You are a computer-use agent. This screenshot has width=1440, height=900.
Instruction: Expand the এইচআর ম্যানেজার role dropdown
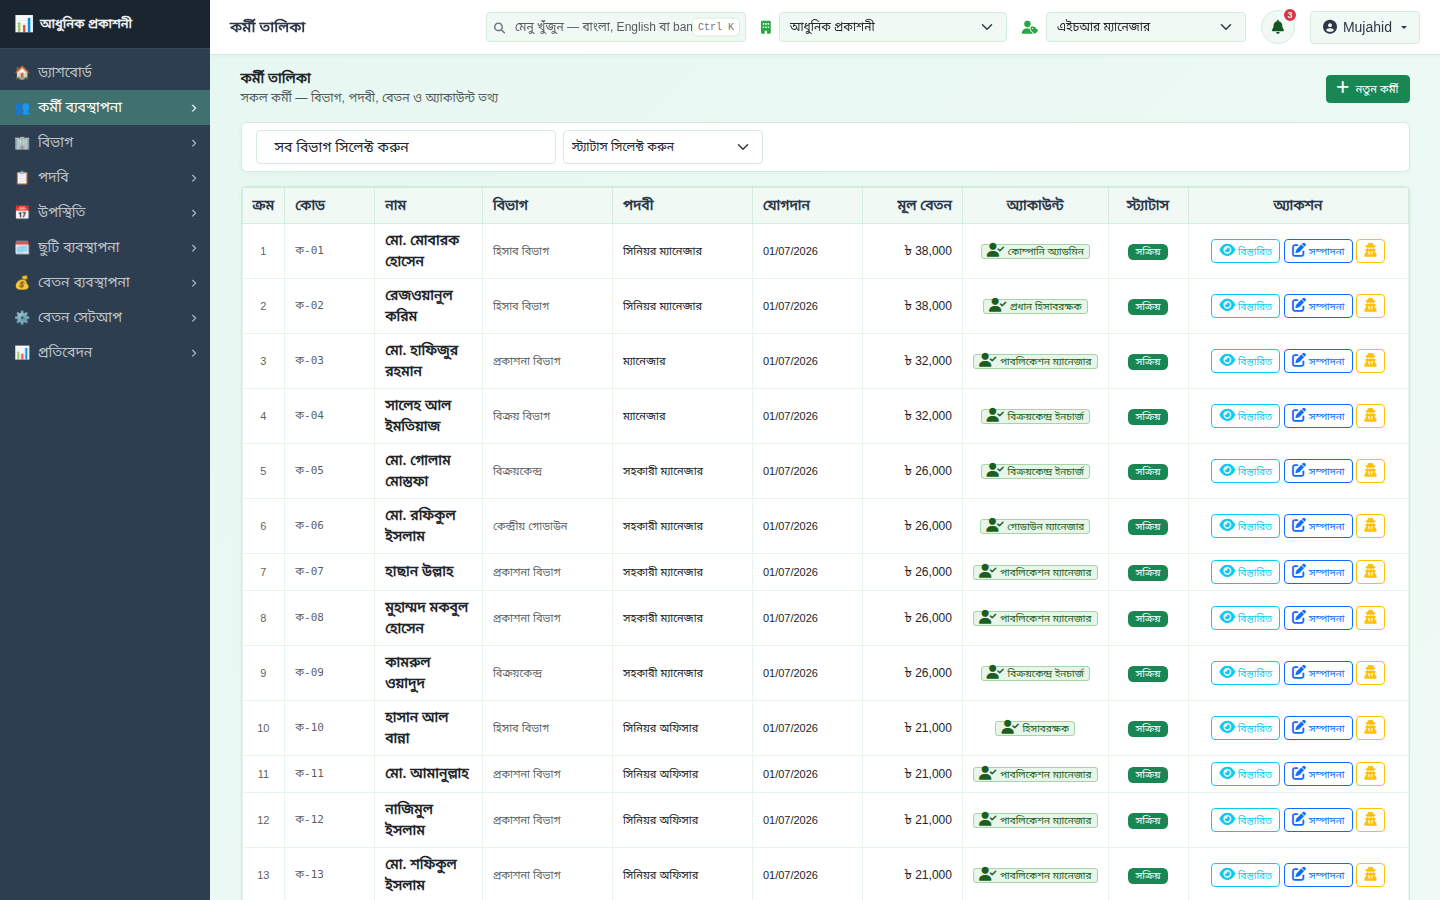click(x=1146, y=27)
